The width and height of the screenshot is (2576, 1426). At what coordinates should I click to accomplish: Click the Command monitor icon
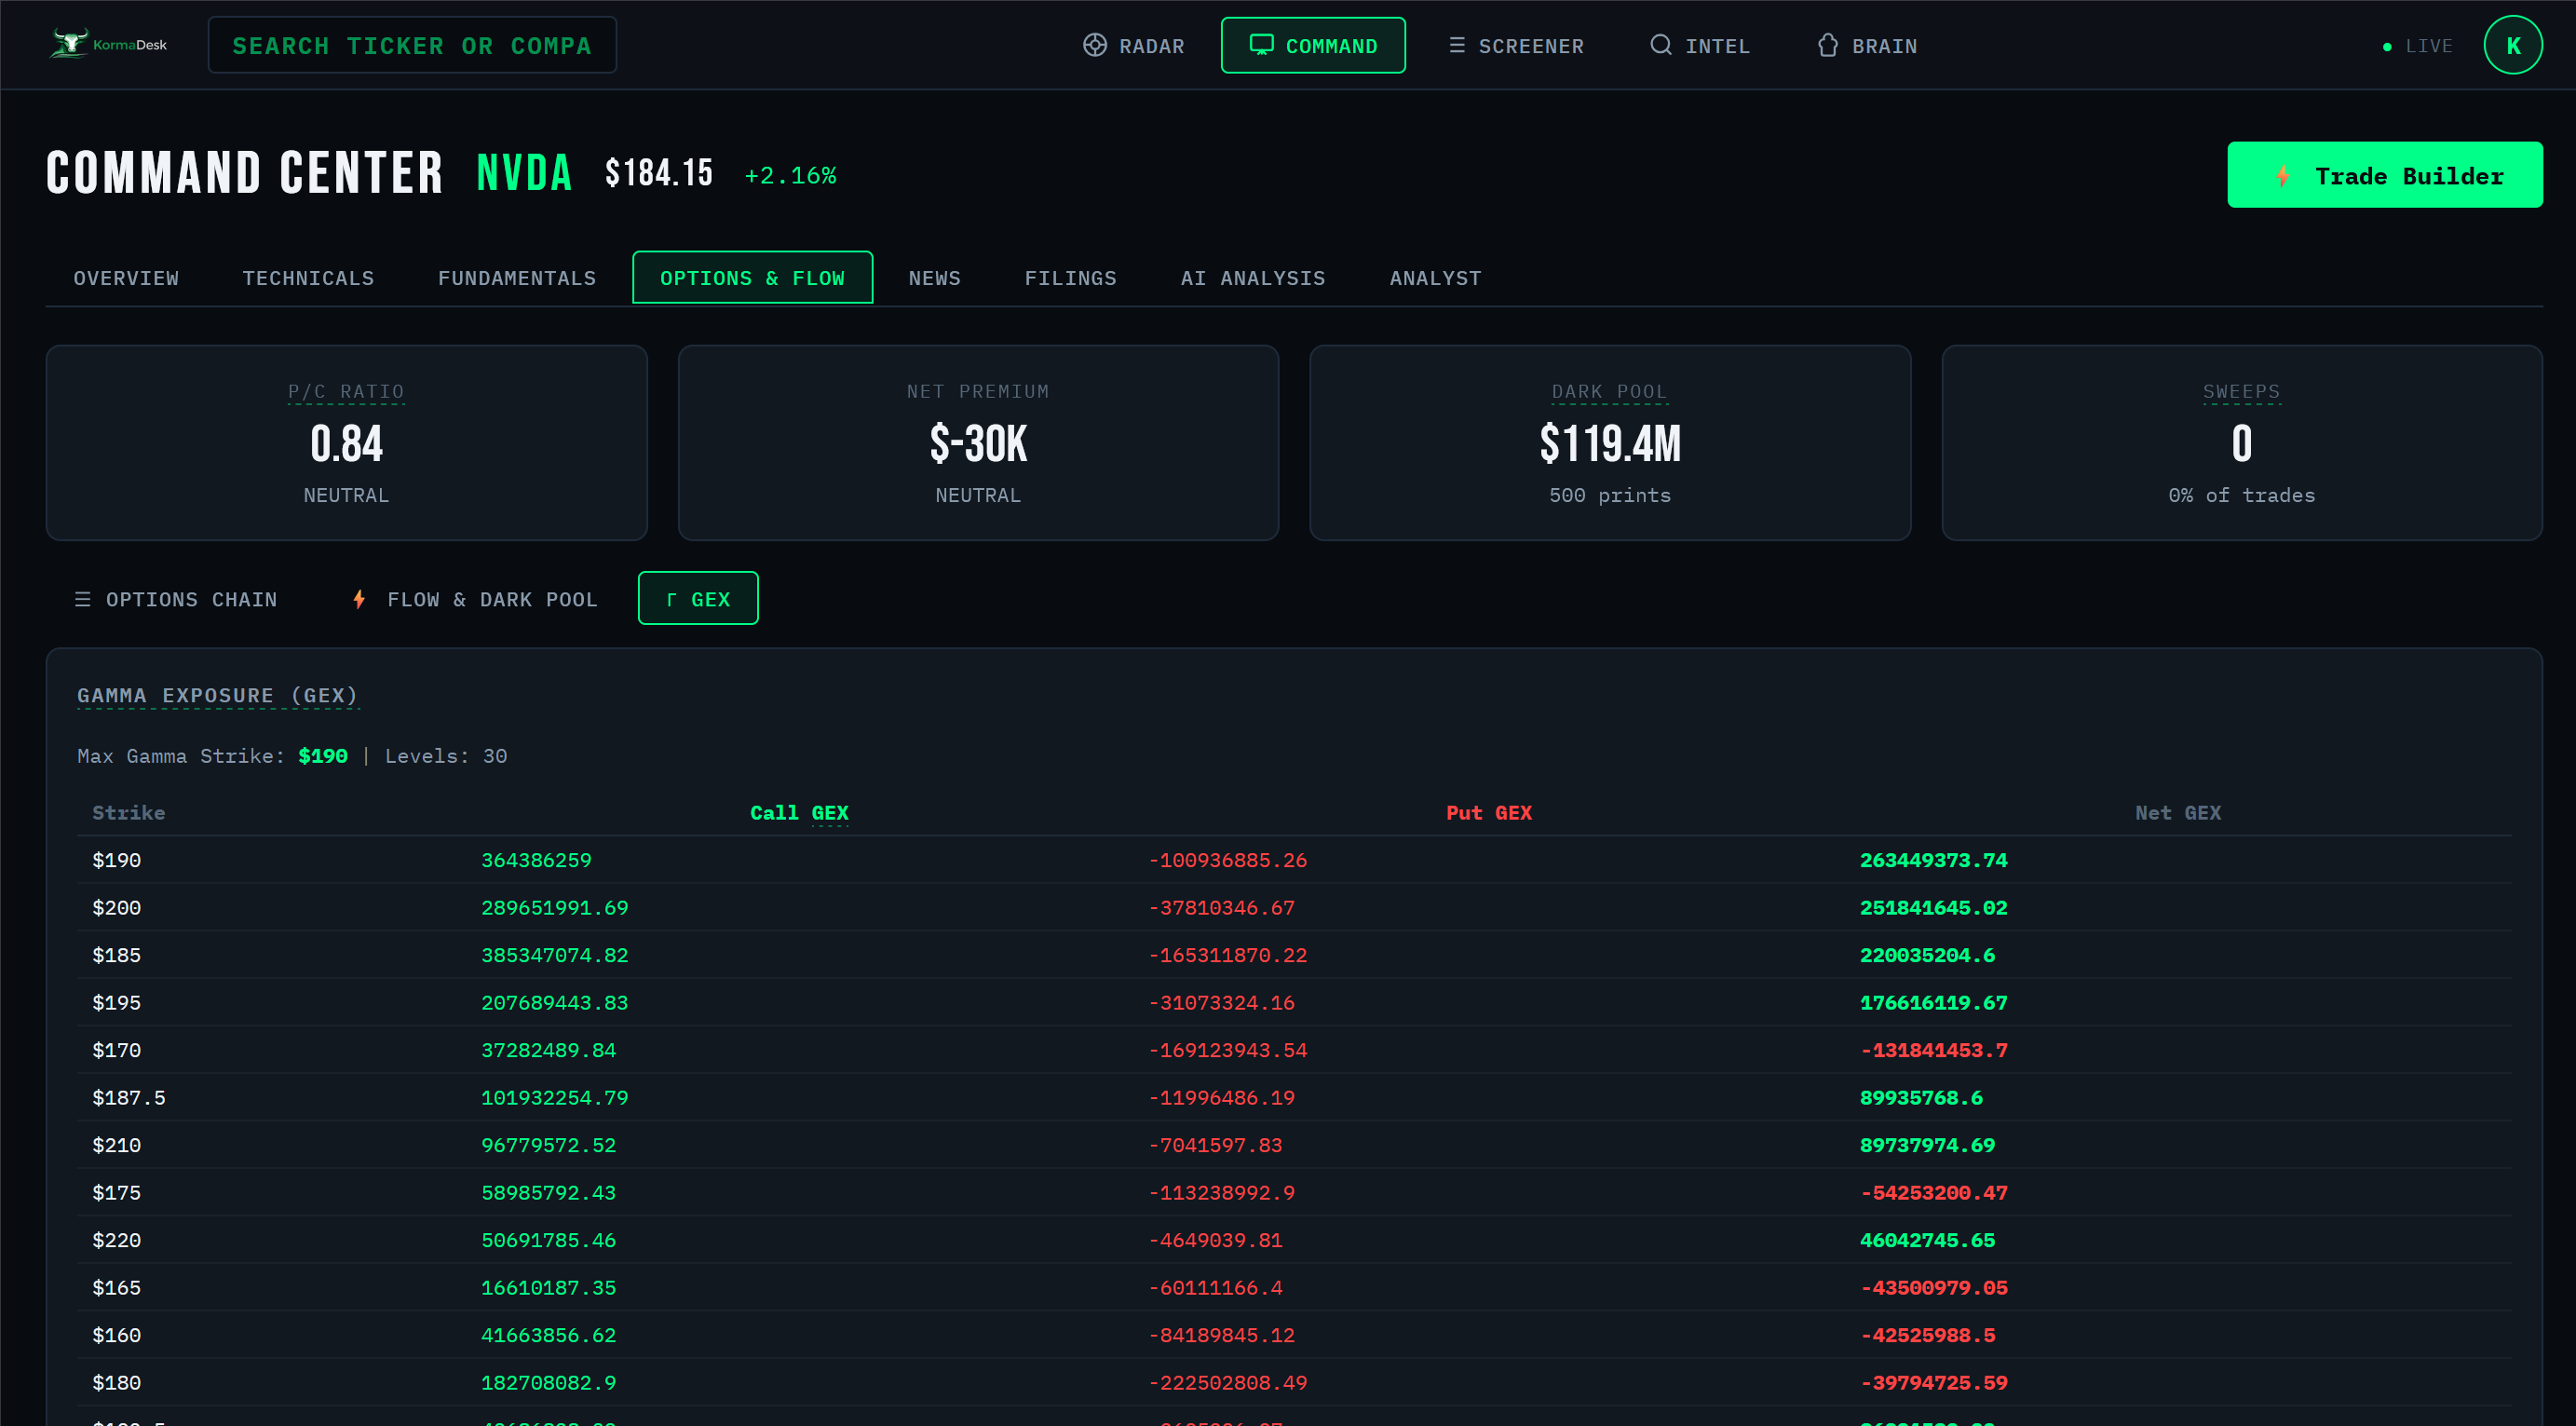pyautogui.click(x=1261, y=45)
